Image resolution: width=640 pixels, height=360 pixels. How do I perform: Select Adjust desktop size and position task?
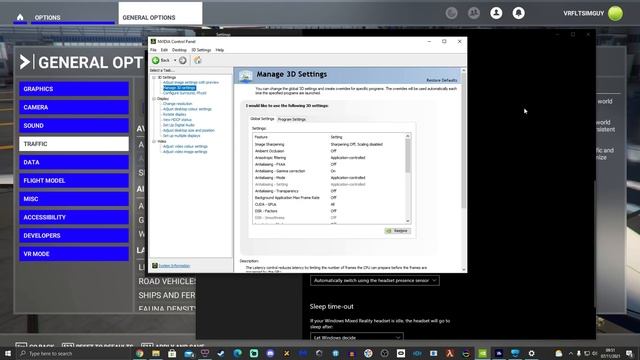click(x=188, y=130)
